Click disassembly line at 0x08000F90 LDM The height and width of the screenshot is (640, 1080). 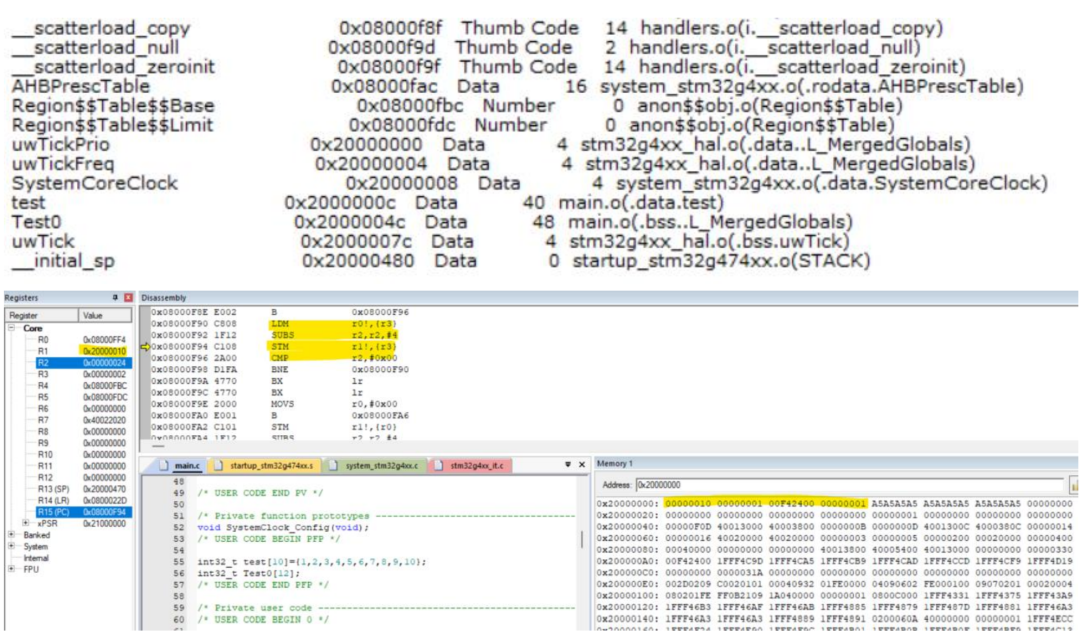[273, 324]
